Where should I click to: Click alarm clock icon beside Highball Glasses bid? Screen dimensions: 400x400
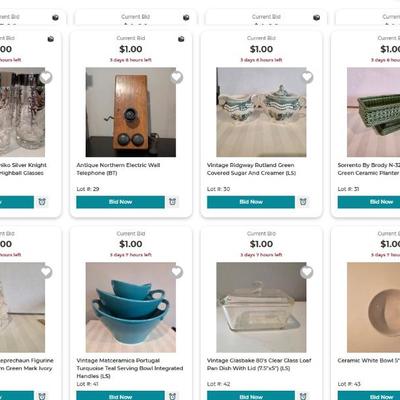tap(42, 202)
